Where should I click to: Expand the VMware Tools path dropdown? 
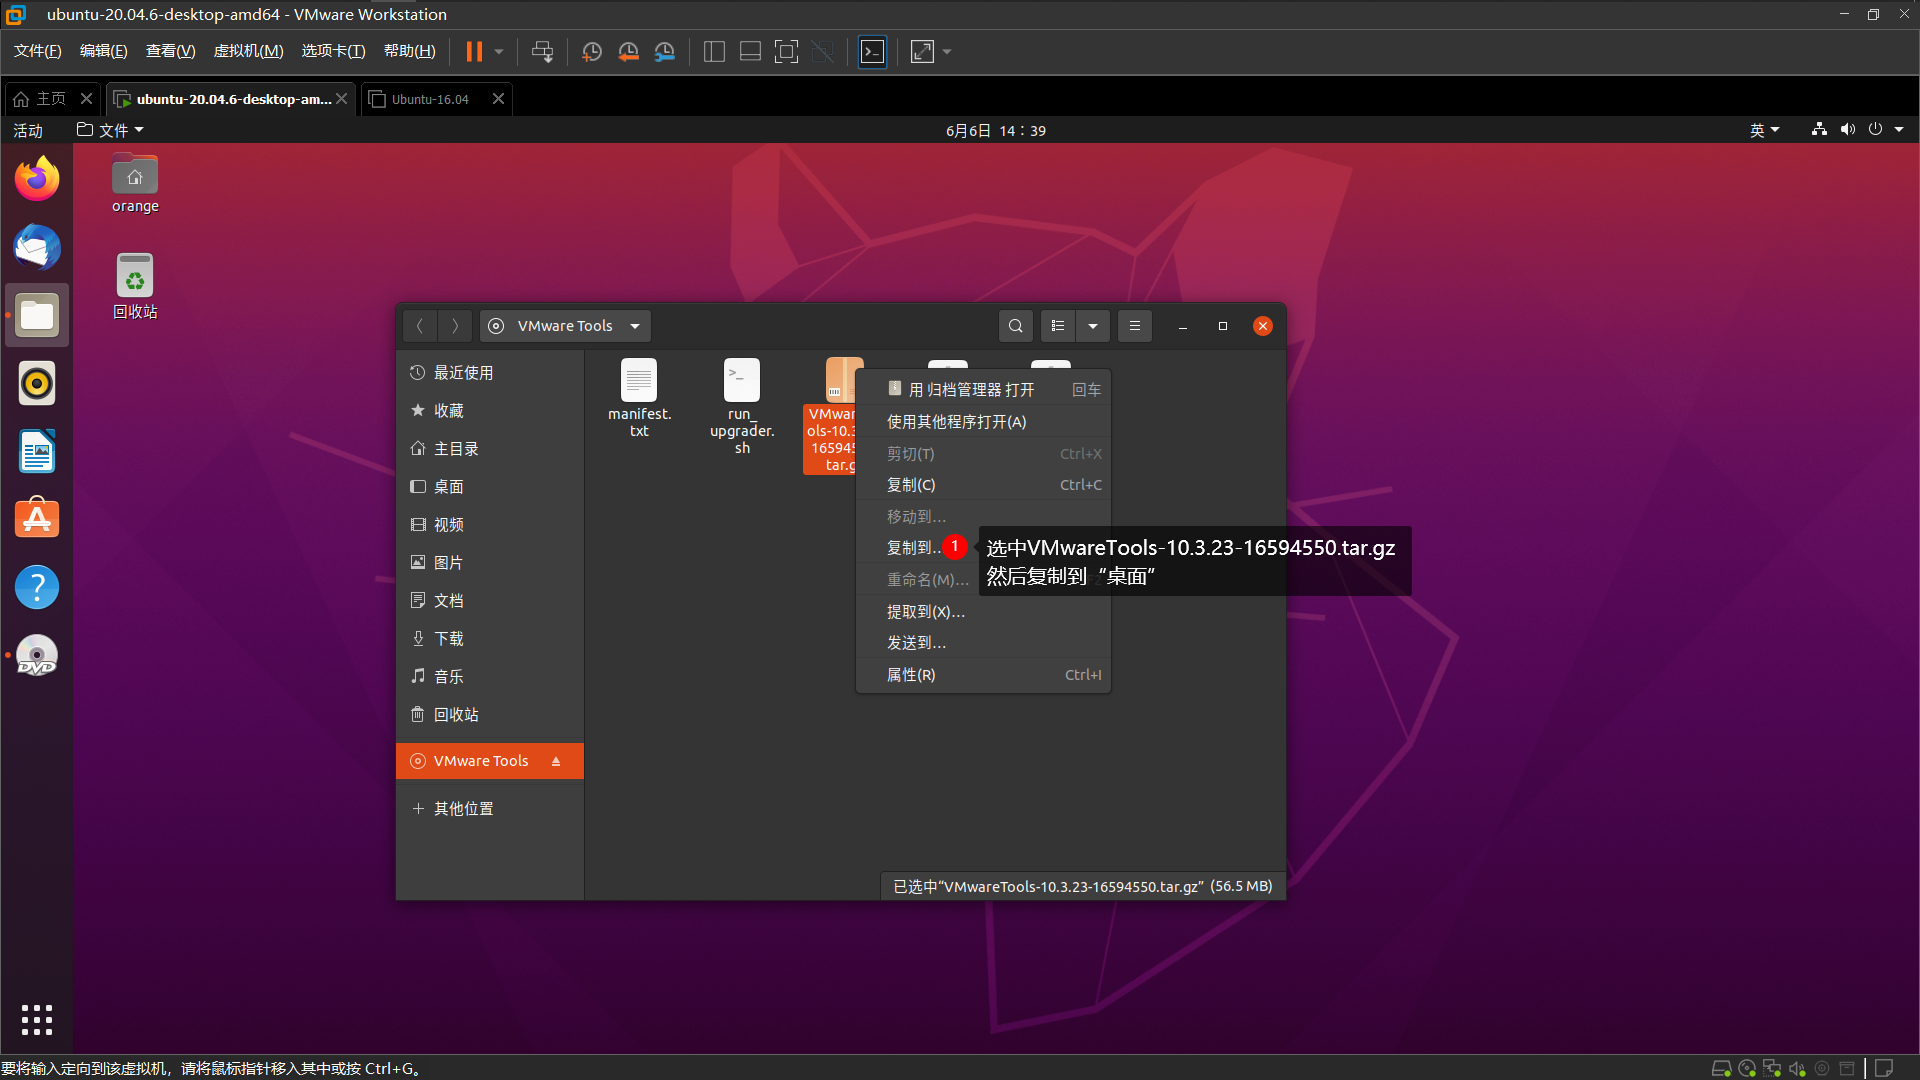pos(634,326)
